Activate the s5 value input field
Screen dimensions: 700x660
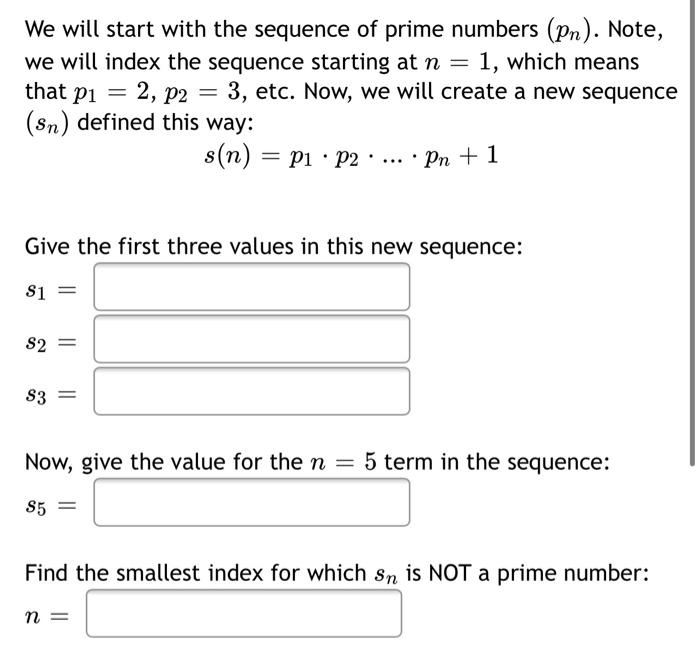point(252,502)
